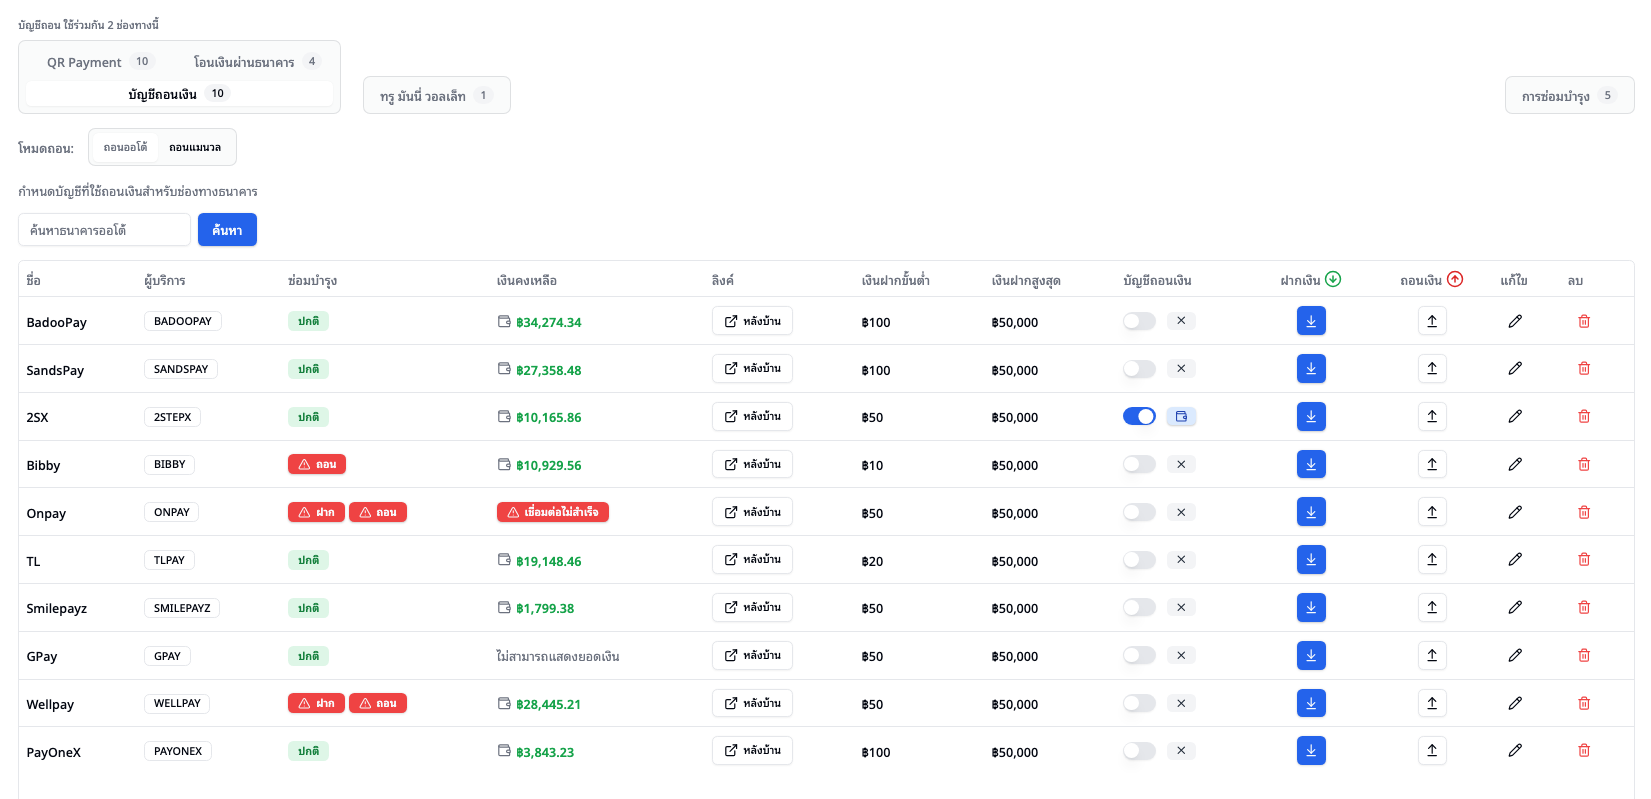Screen dimensions: 1651x799
Task: Open the โอนเงินผ่านธนาคาร tab
Action: pyautogui.click(x=255, y=62)
